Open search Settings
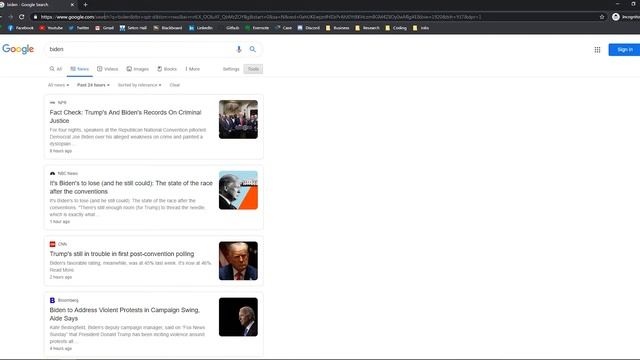The height and width of the screenshot is (360, 640). tap(231, 69)
